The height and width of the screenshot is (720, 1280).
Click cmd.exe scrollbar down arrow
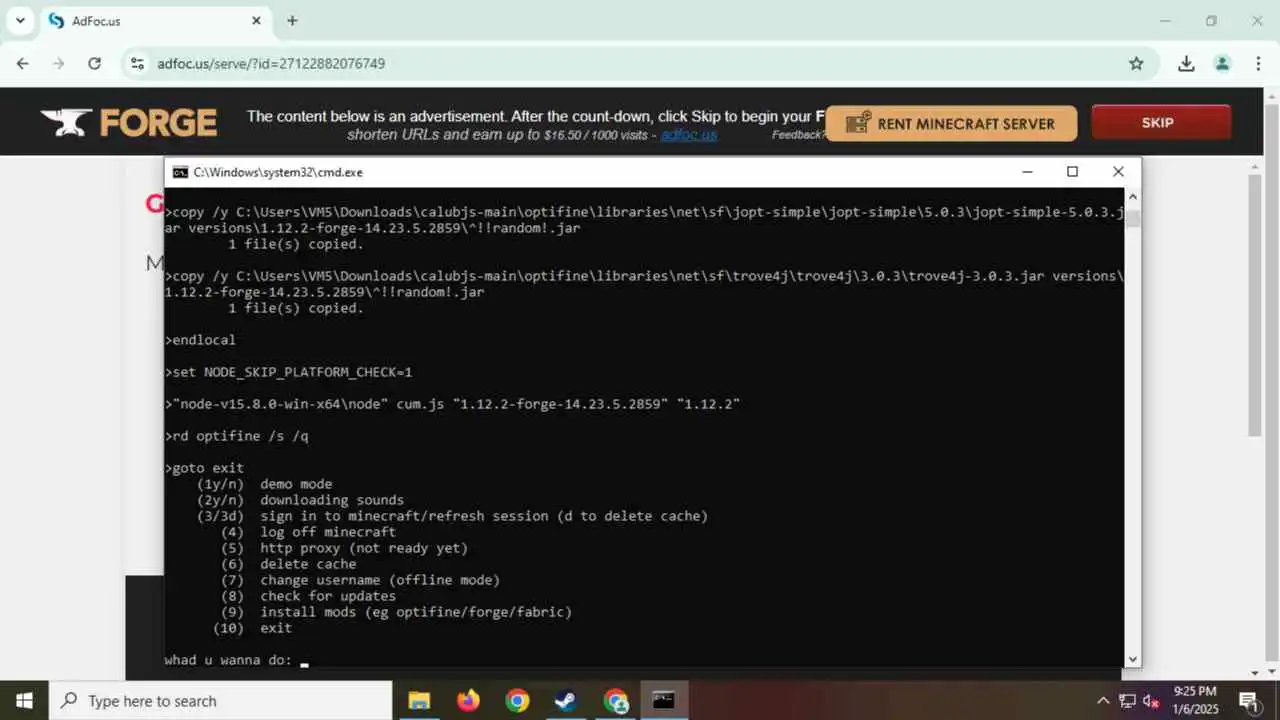coord(1133,659)
